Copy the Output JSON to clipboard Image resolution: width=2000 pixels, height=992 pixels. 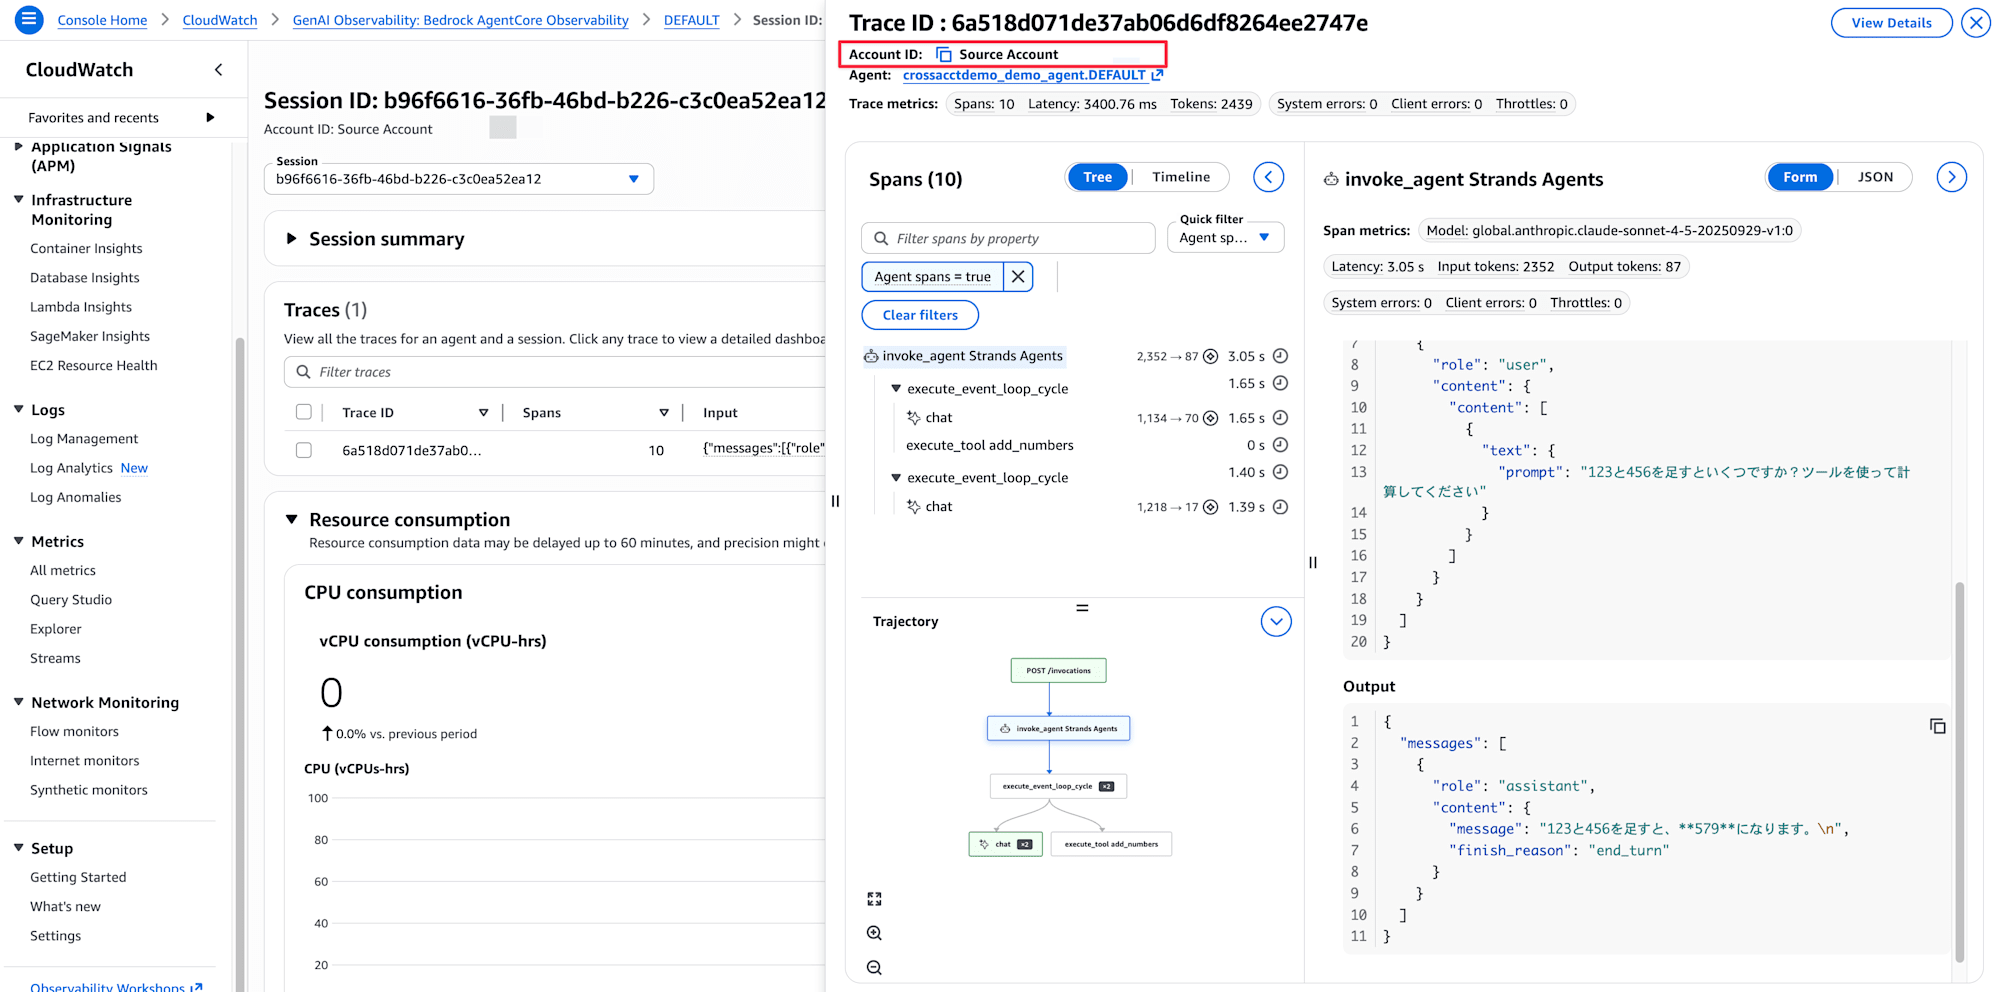tap(1937, 726)
